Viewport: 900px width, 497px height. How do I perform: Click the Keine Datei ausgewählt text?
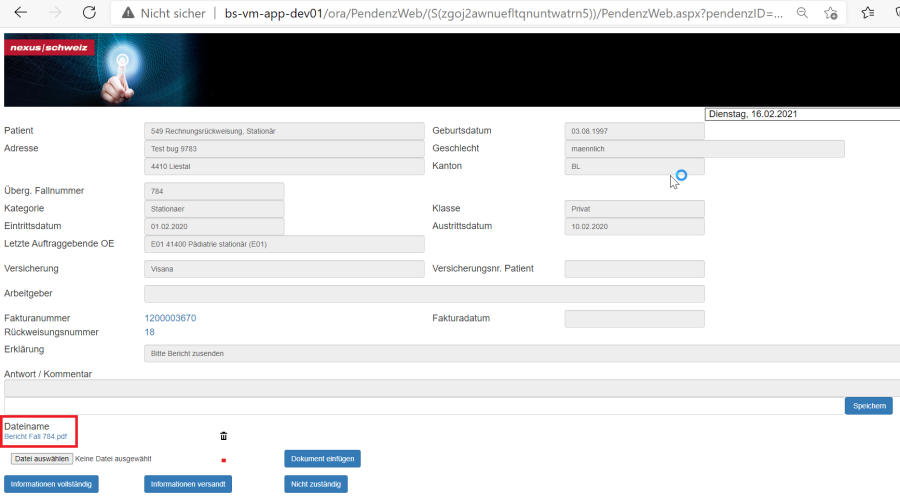click(113, 459)
